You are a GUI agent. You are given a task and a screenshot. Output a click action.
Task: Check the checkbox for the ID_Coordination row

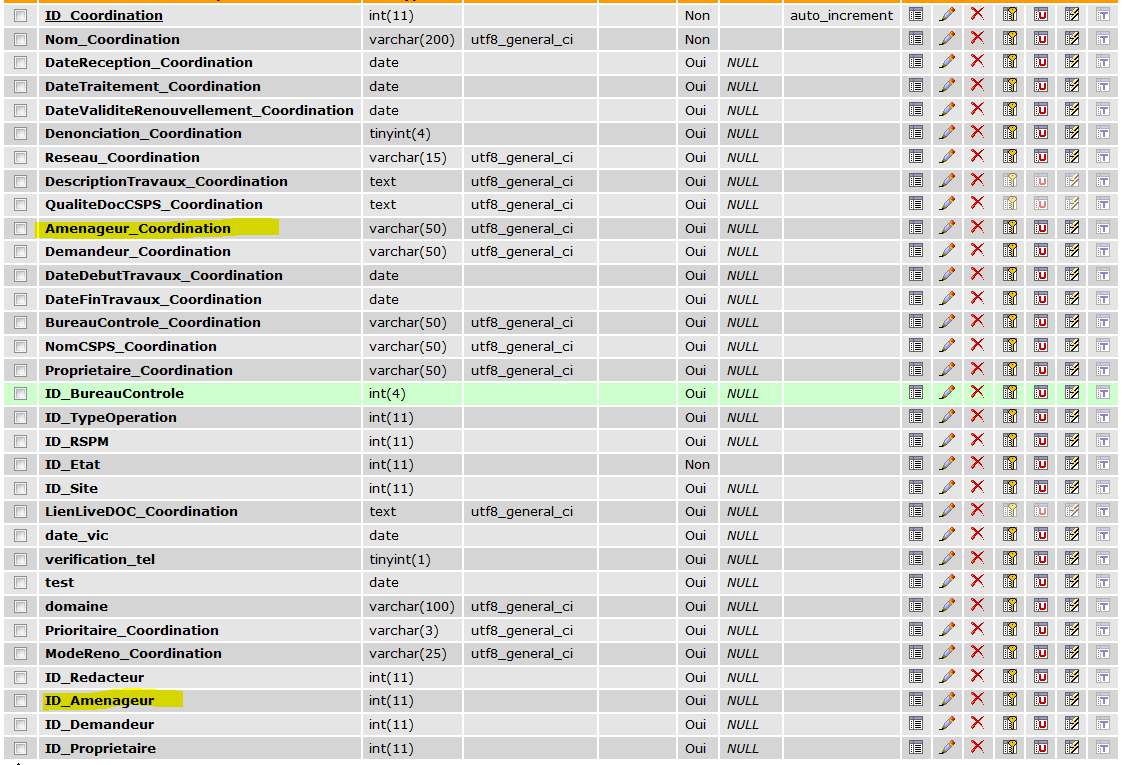(x=20, y=15)
